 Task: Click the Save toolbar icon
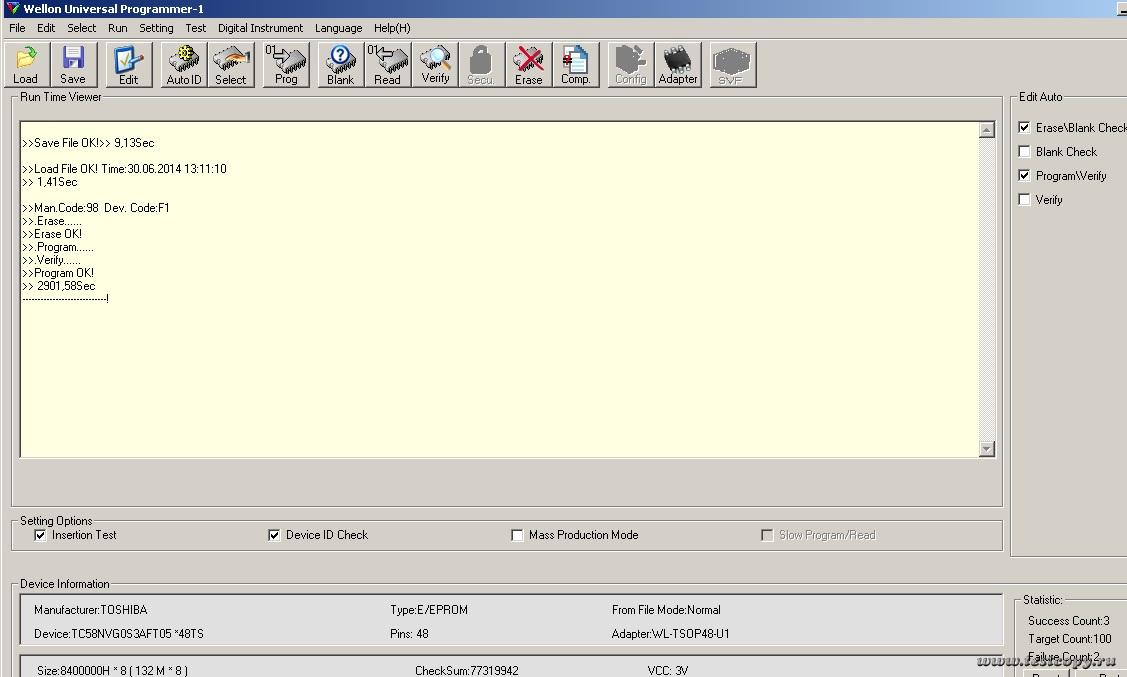73,65
